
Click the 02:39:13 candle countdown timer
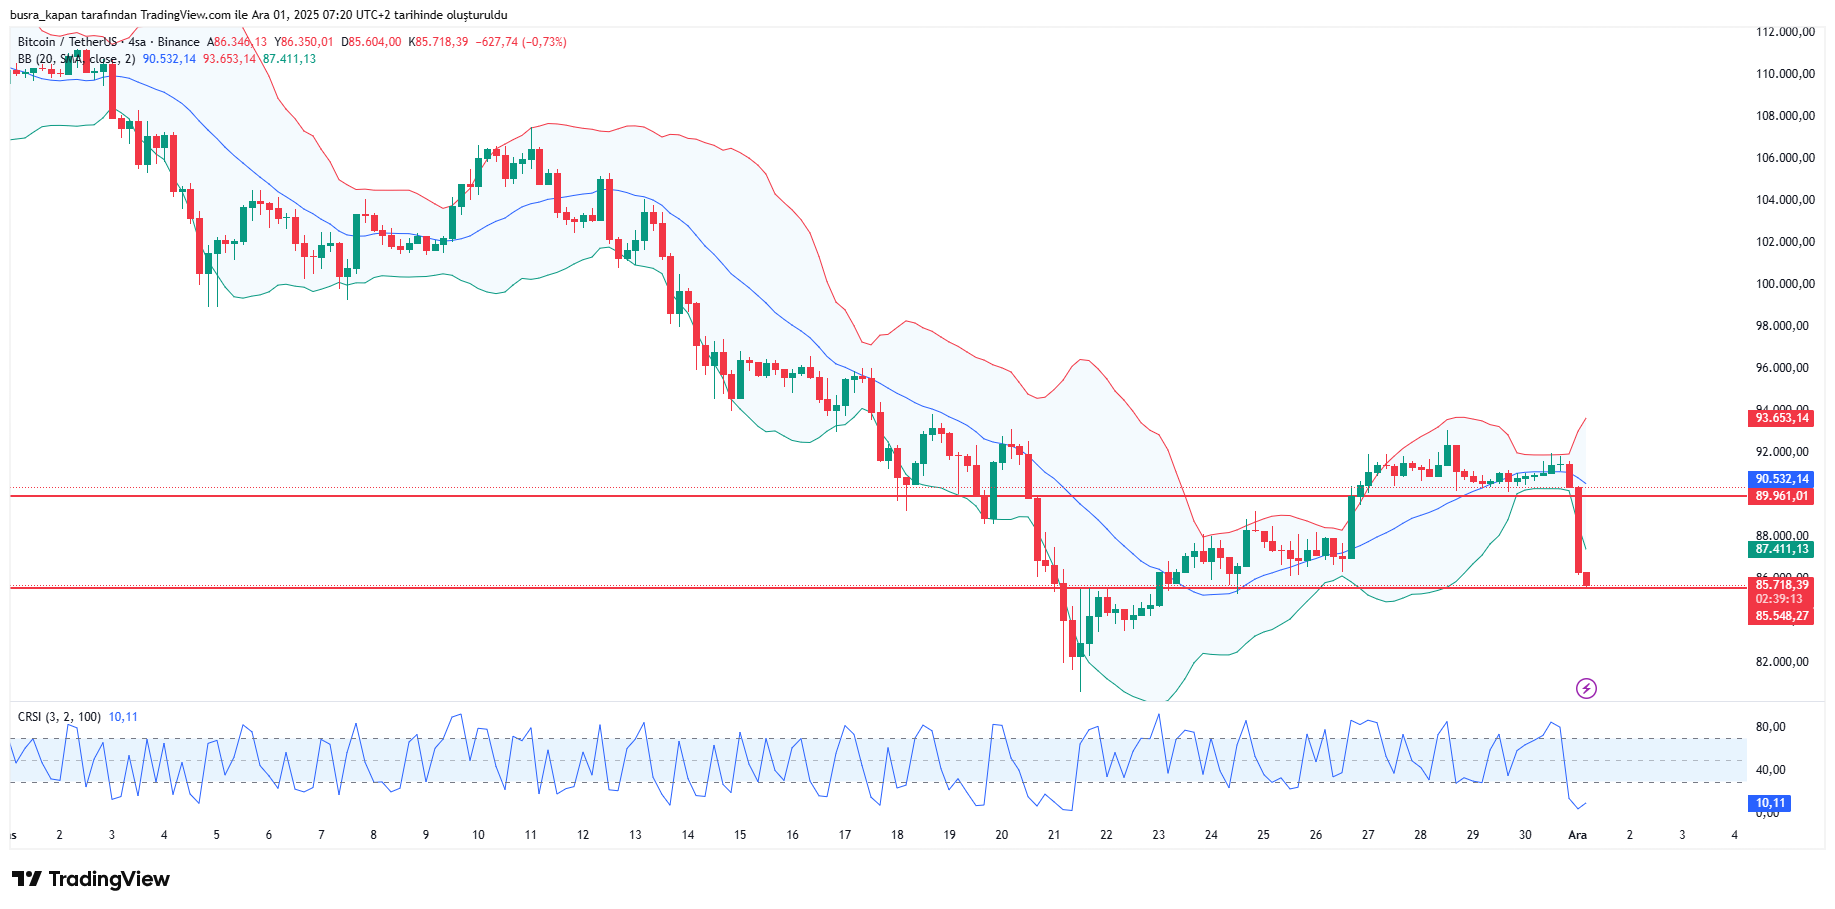click(x=1779, y=600)
